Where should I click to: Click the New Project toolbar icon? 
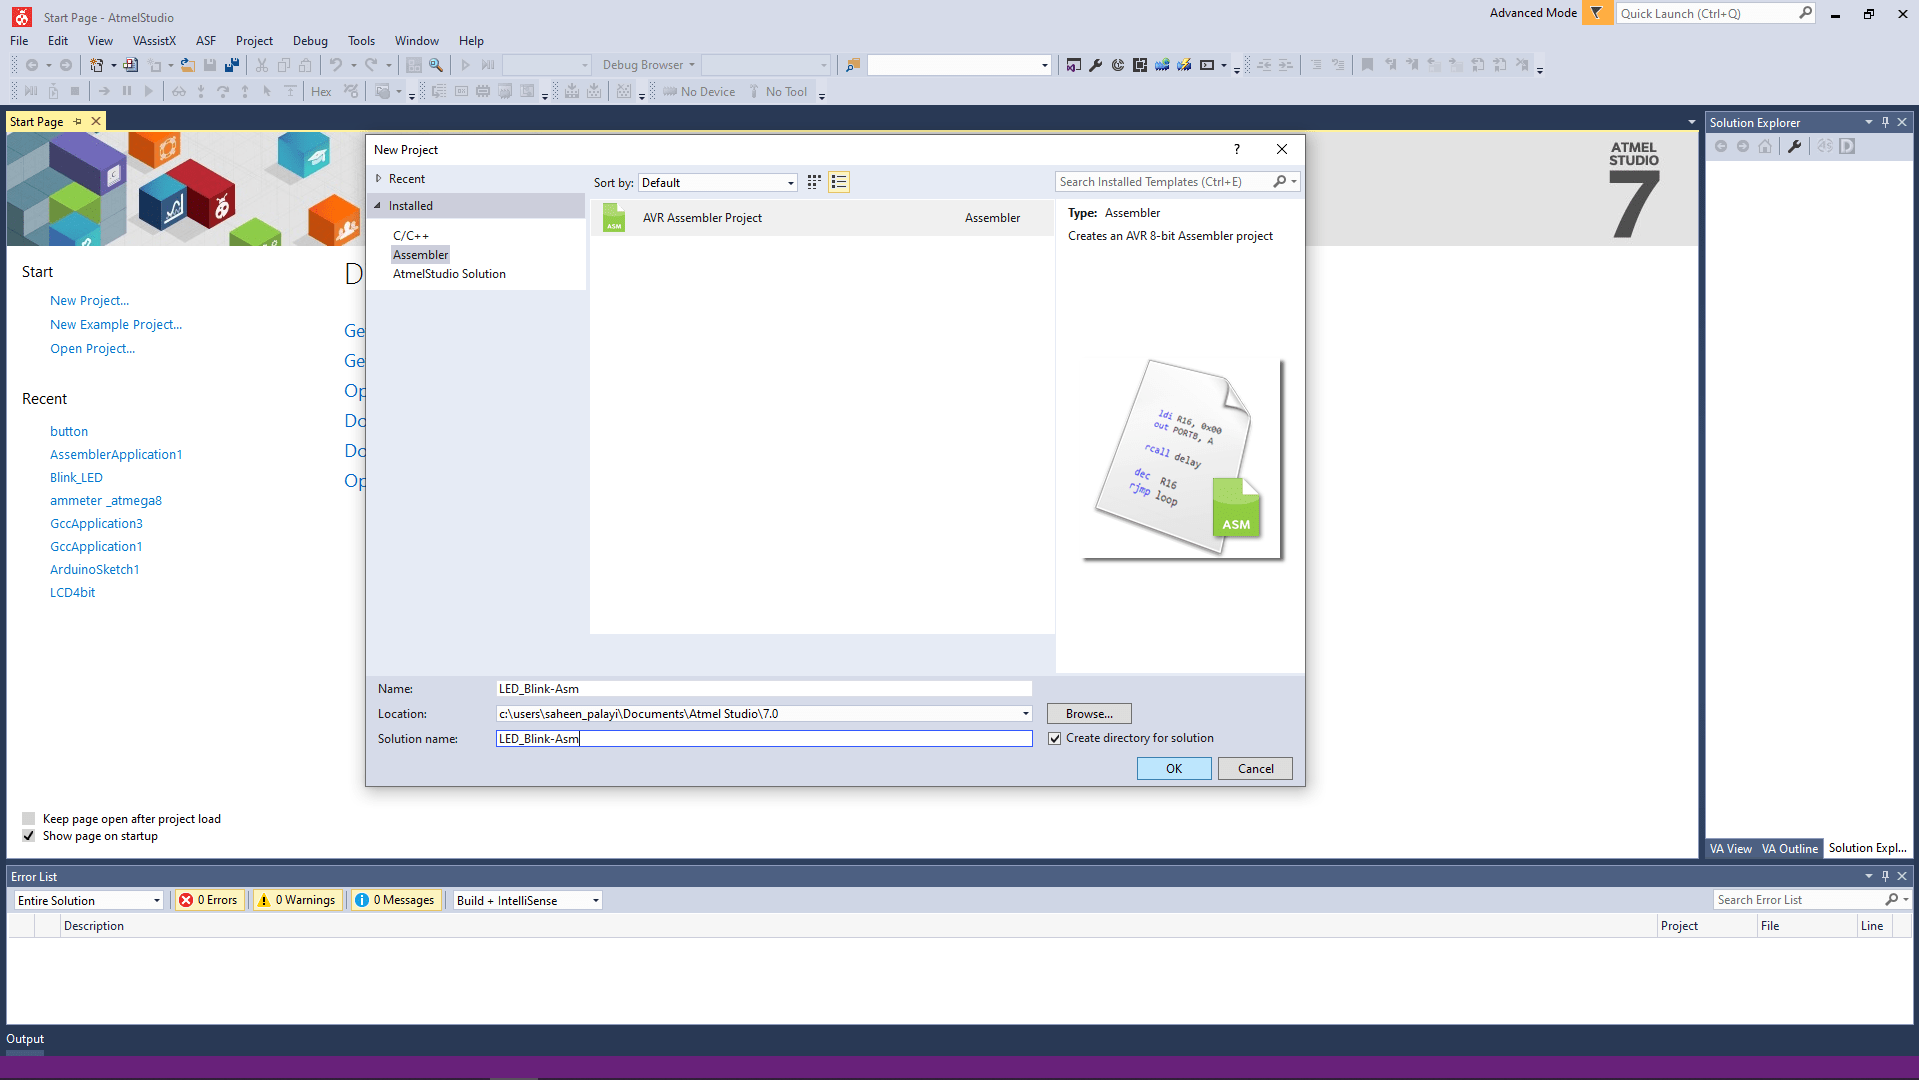96,65
